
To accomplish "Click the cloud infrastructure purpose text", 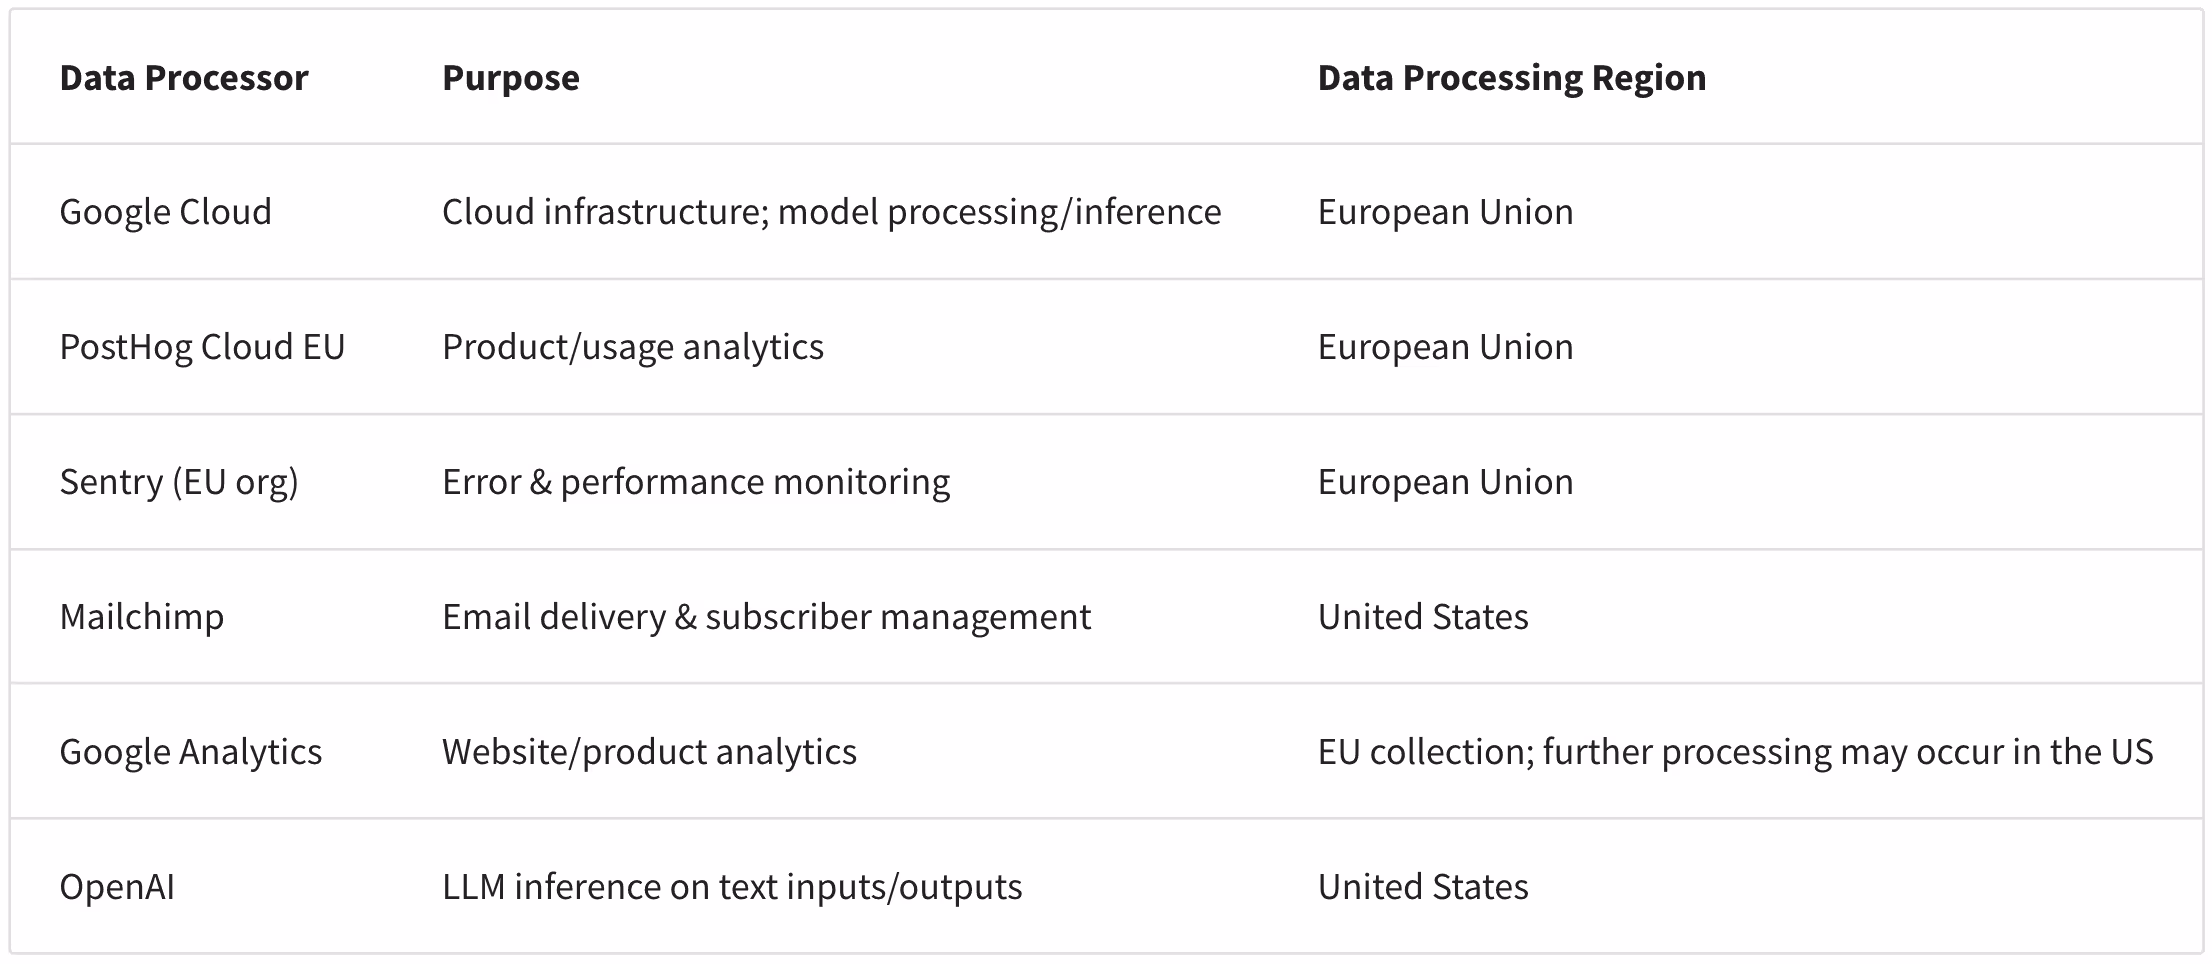I will [831, 212].
